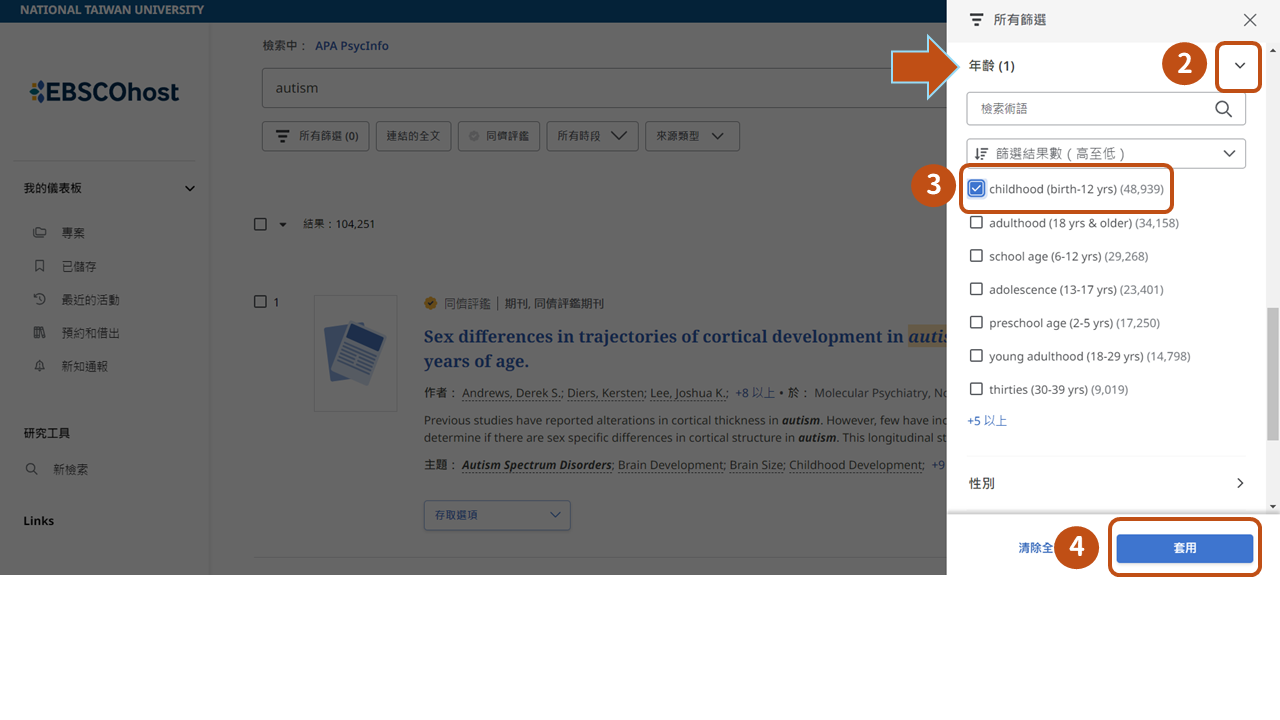Image resolution: width=1280 pixels, height=720 pixels.
Task: Uncheck childhood (birth-12 yrs) filter
Action: [x=977, y=189]
